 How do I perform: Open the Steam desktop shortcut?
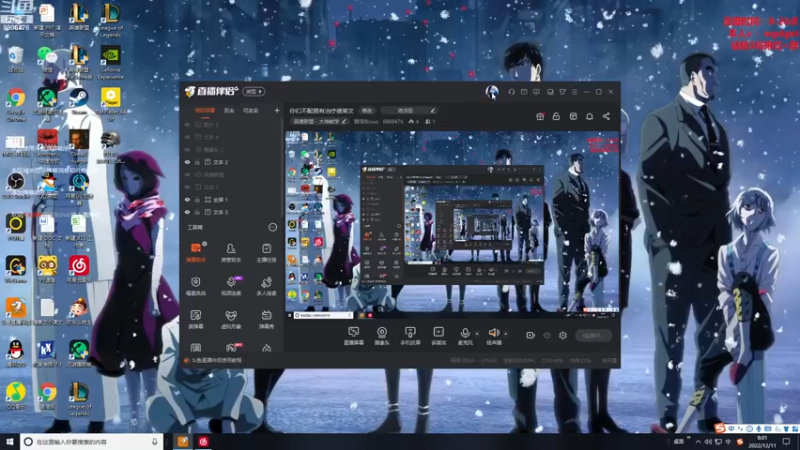pos(79,102)
